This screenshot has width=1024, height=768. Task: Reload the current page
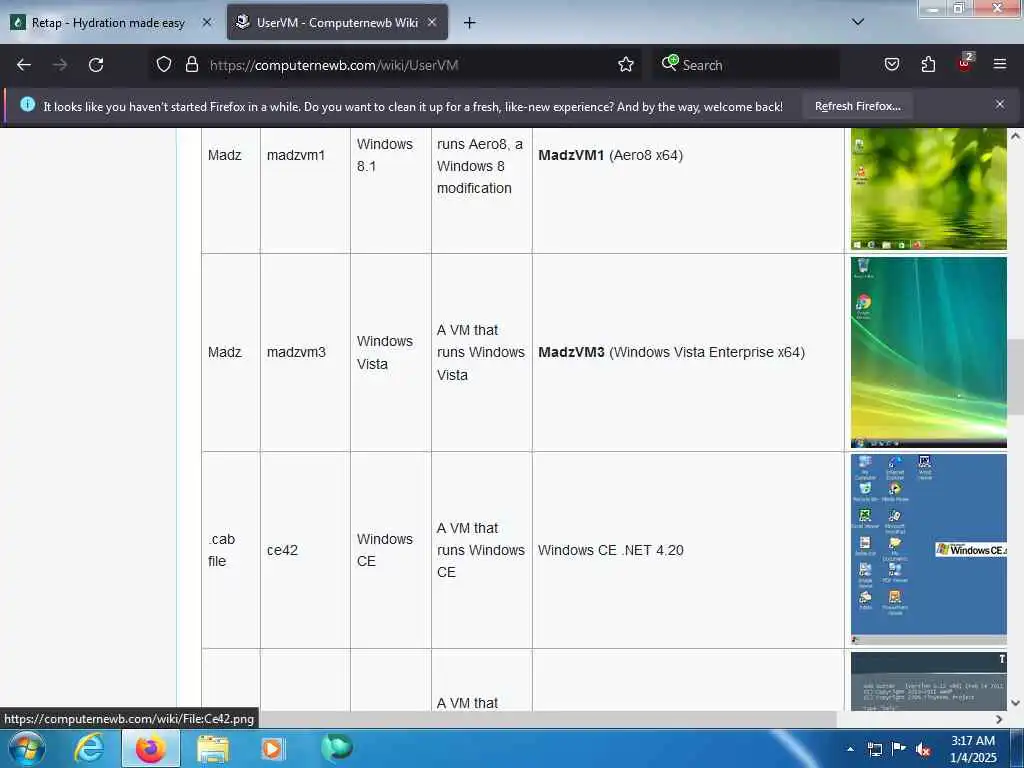click(96, 65)
